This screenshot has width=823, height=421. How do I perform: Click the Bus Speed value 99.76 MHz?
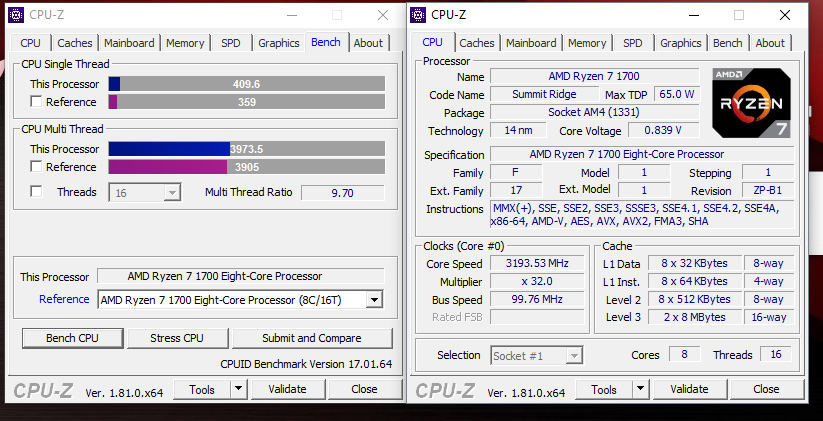click(x=537, y=299)
